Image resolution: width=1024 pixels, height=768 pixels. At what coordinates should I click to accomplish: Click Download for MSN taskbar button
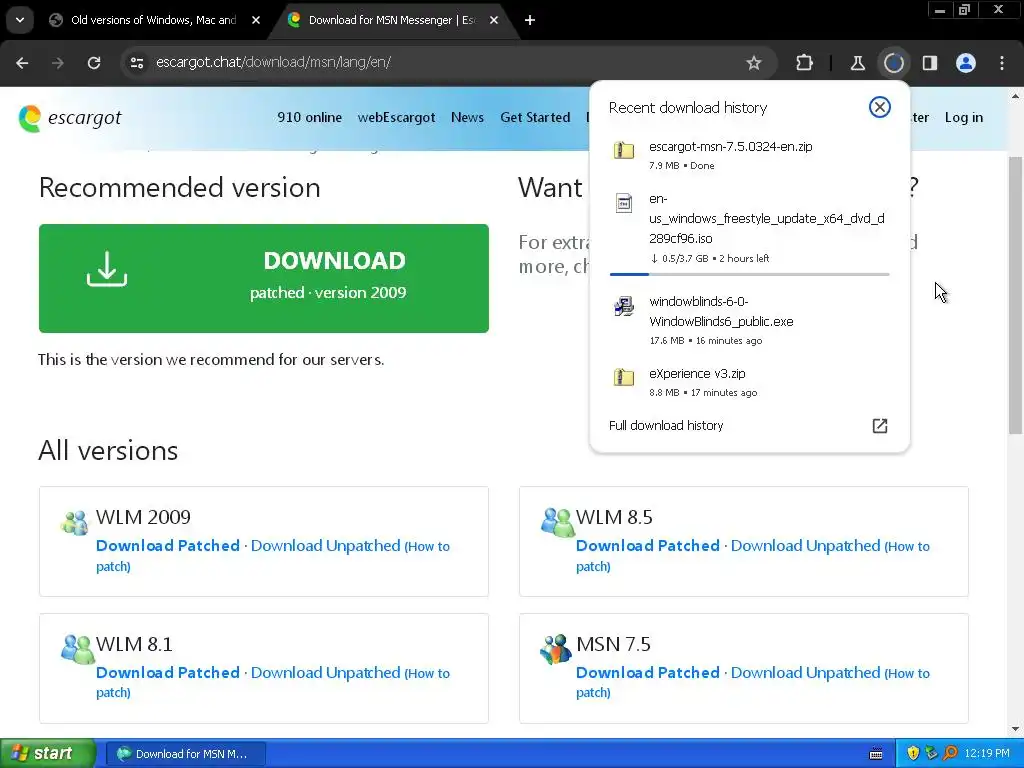click(185, 754)
